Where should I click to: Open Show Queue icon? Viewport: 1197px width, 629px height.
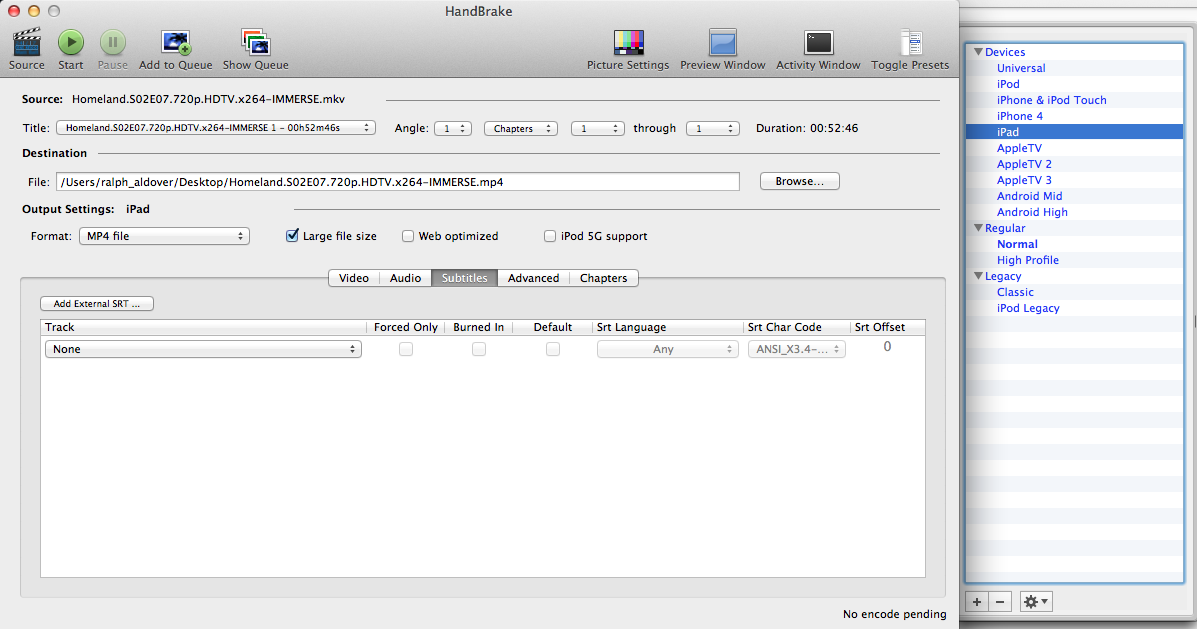click(255, 43)
